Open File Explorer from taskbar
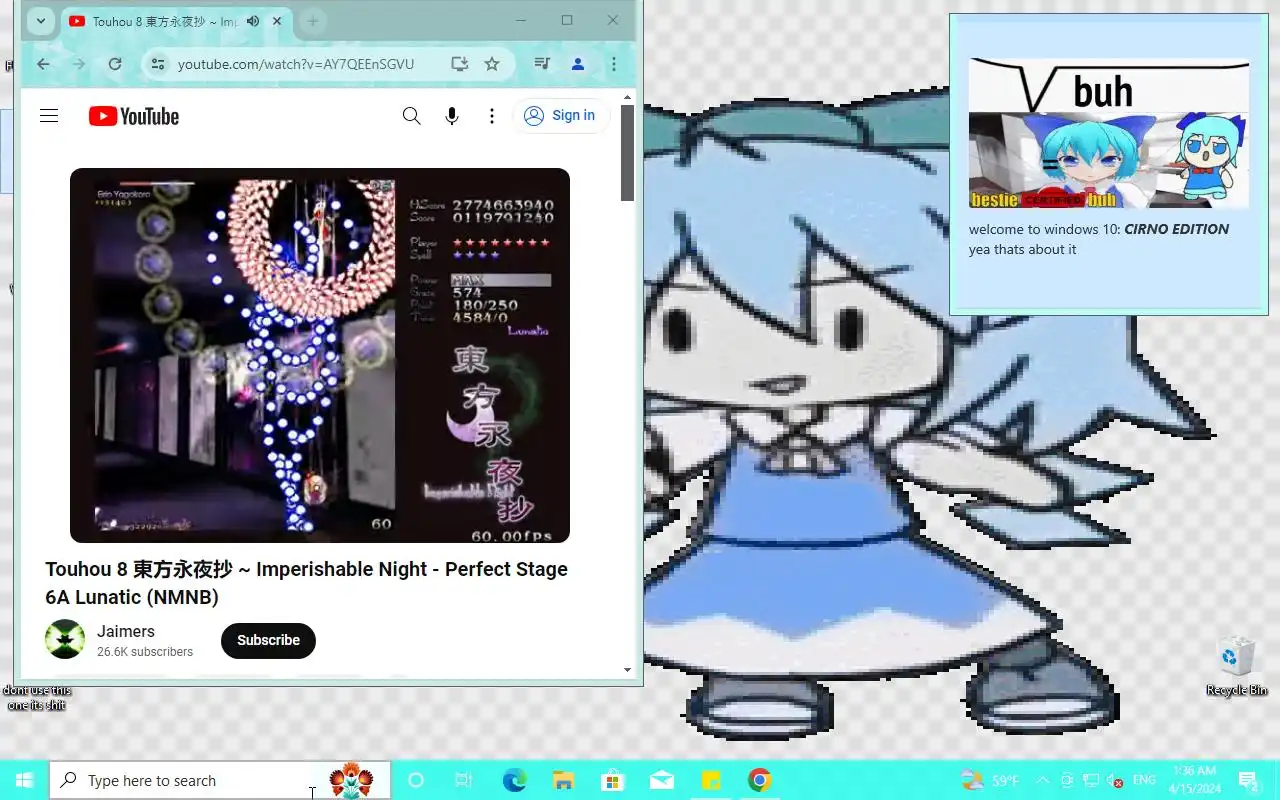1280x800 pixels. pos(563,780)
